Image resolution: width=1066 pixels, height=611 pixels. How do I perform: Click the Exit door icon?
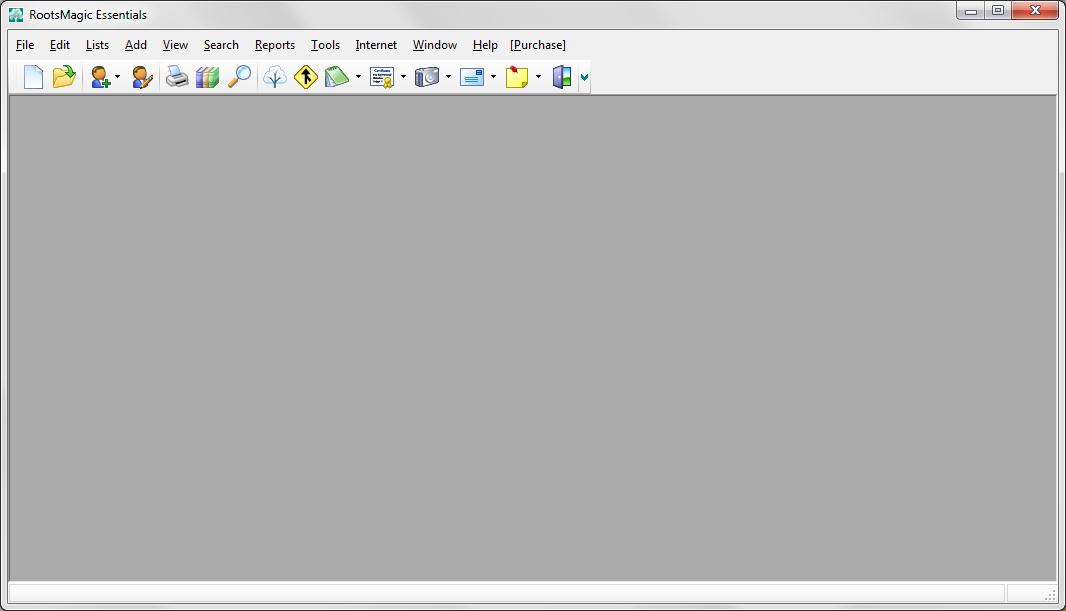(x=561, y=77)
